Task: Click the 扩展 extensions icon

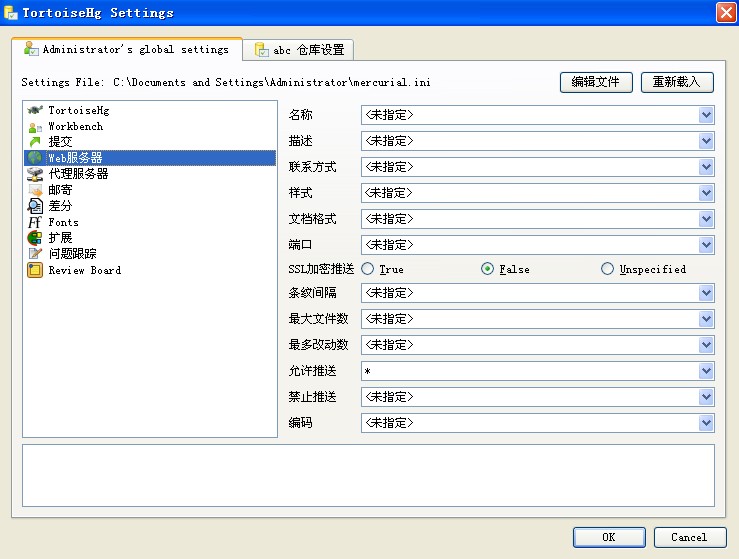Action: point(35,238)
